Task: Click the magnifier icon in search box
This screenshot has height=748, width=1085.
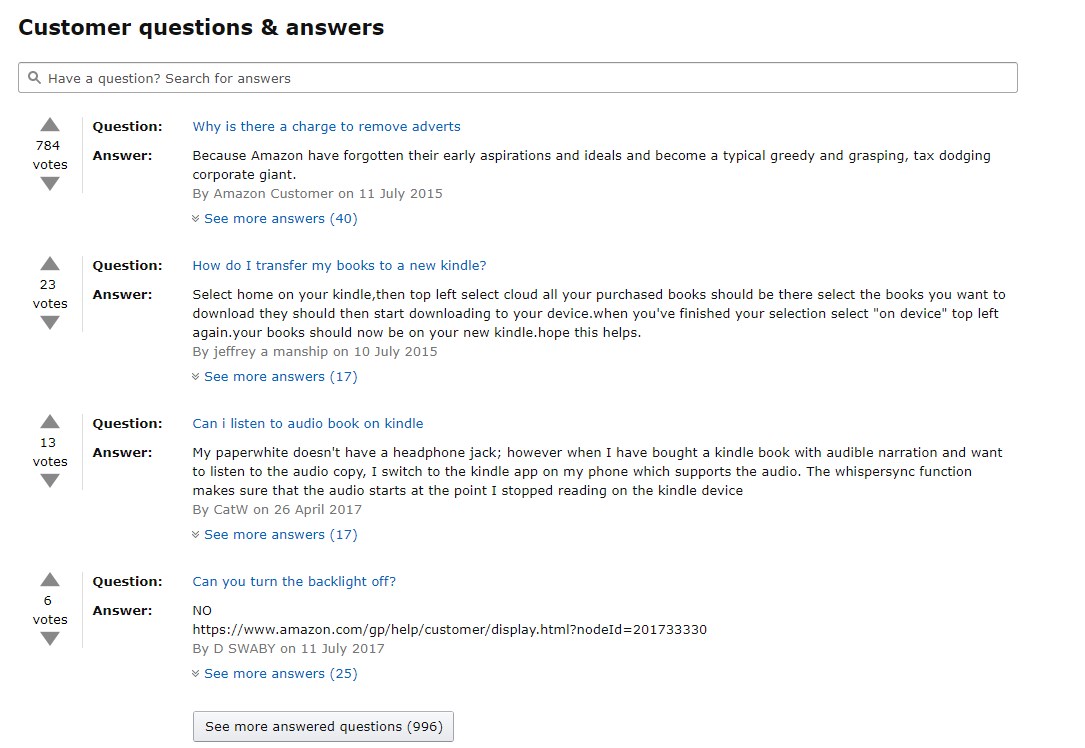Action: point(35,78)
